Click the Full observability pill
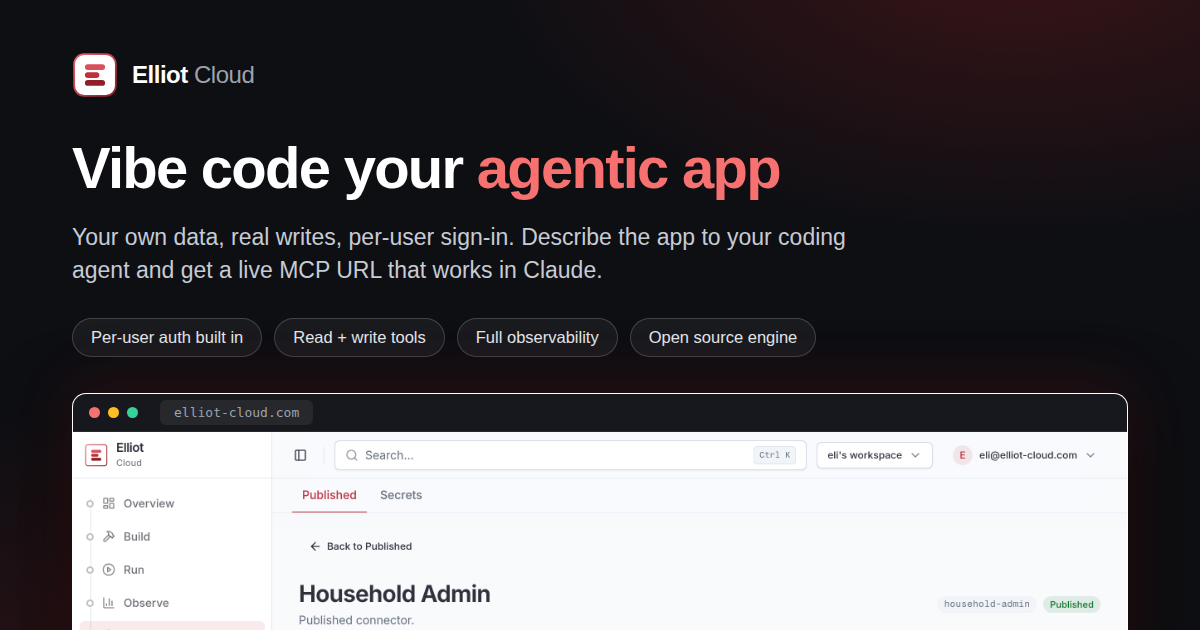The width and height of the screenshot is (1200, 630). 537,337
